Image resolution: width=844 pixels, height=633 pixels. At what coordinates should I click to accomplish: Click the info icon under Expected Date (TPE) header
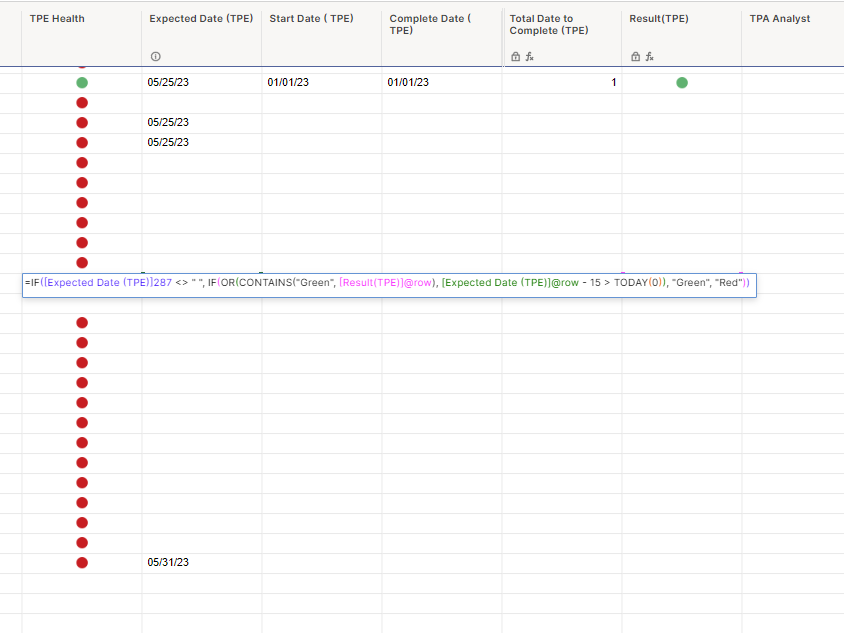point(155,57)
